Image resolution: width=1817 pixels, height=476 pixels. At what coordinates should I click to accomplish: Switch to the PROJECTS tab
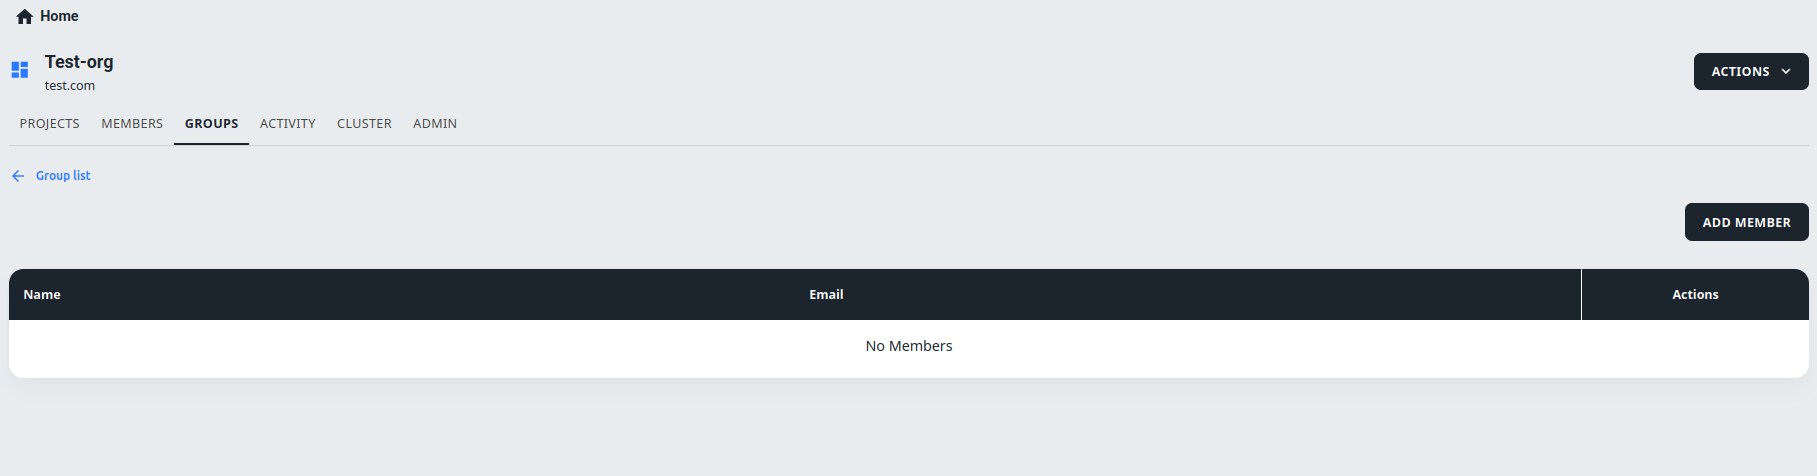[50, 124]
